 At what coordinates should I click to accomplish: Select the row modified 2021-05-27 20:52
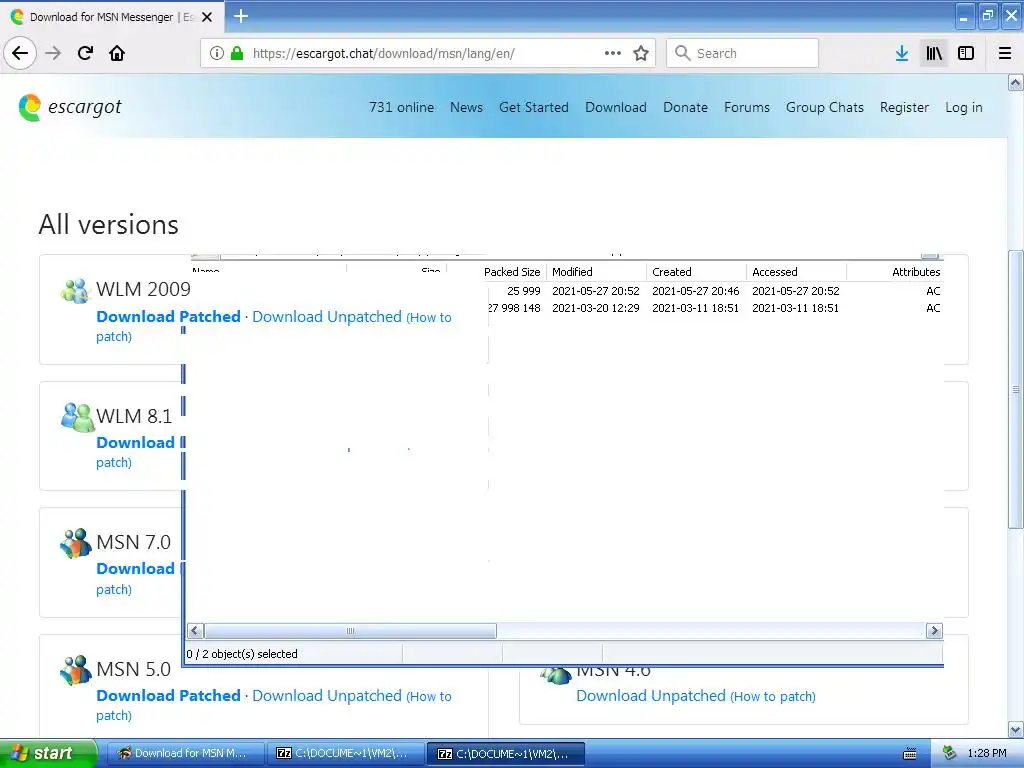714,291
